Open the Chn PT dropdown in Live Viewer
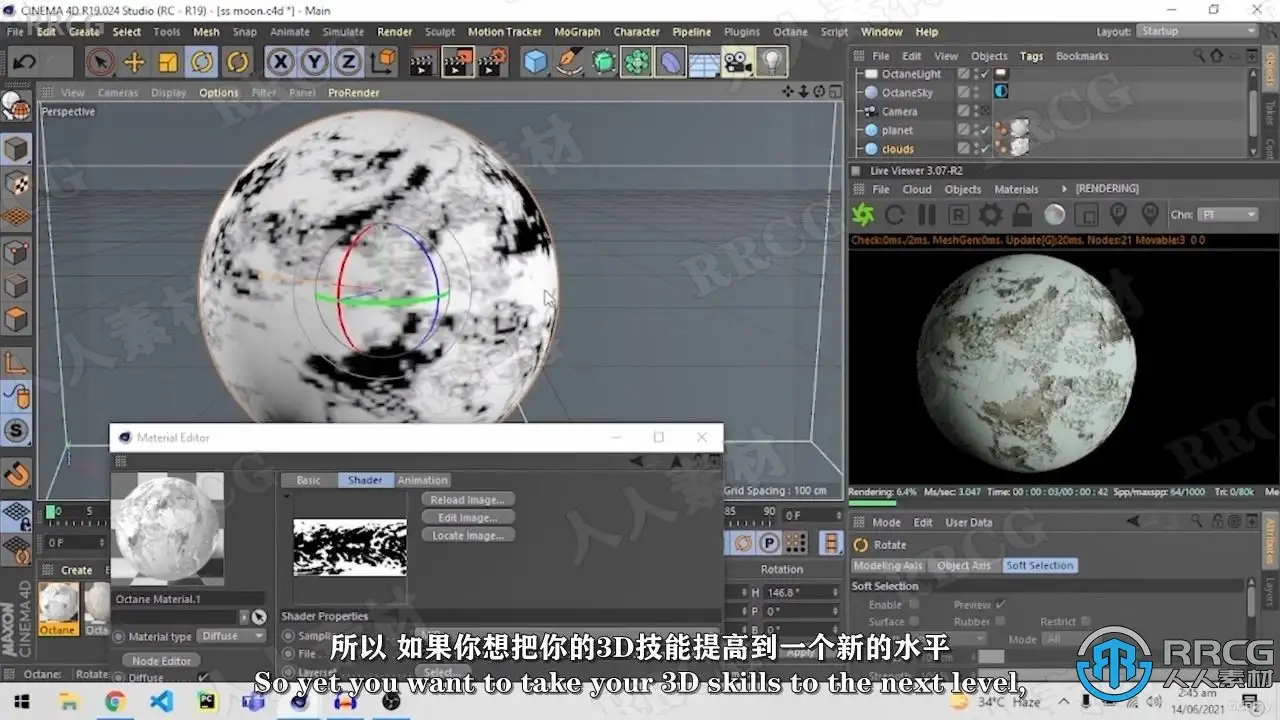1280x720 pixels. coord(1228,214)
